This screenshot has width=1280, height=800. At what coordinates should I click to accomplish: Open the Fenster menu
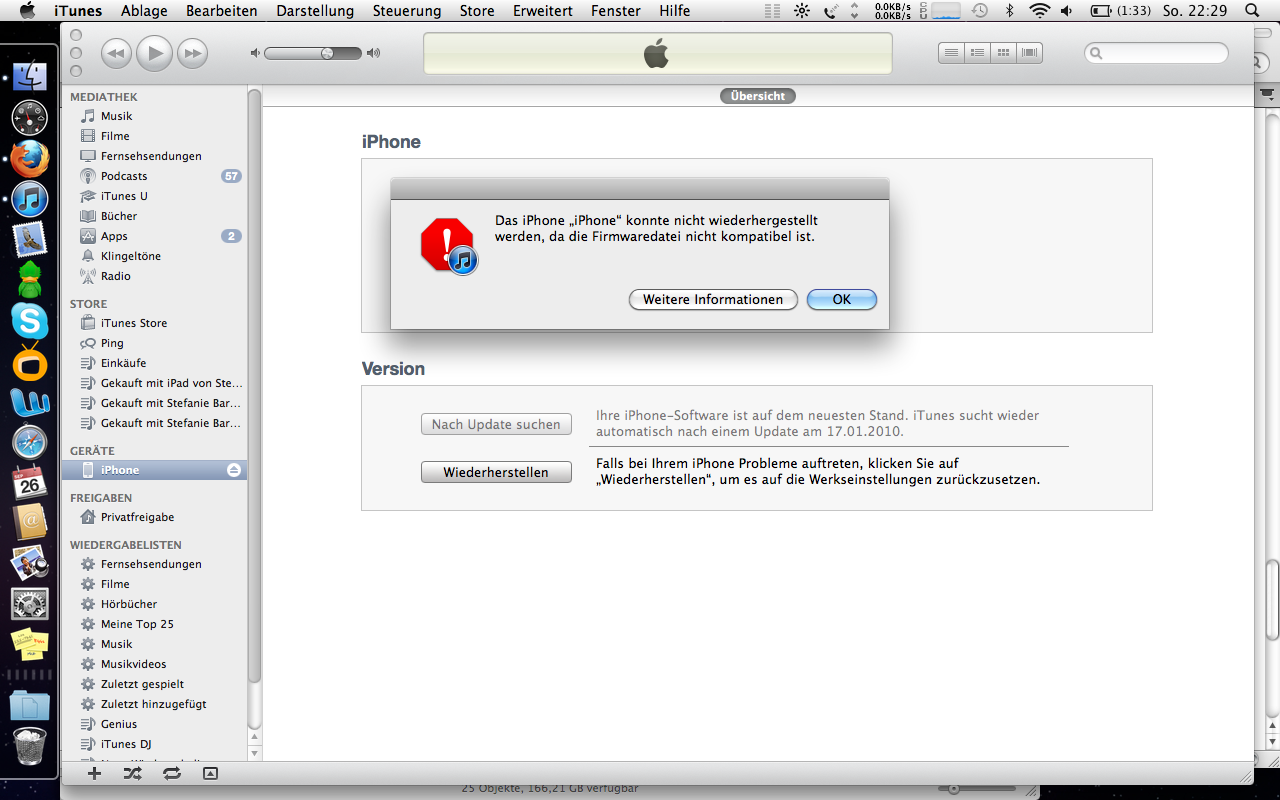coord(616,11)
